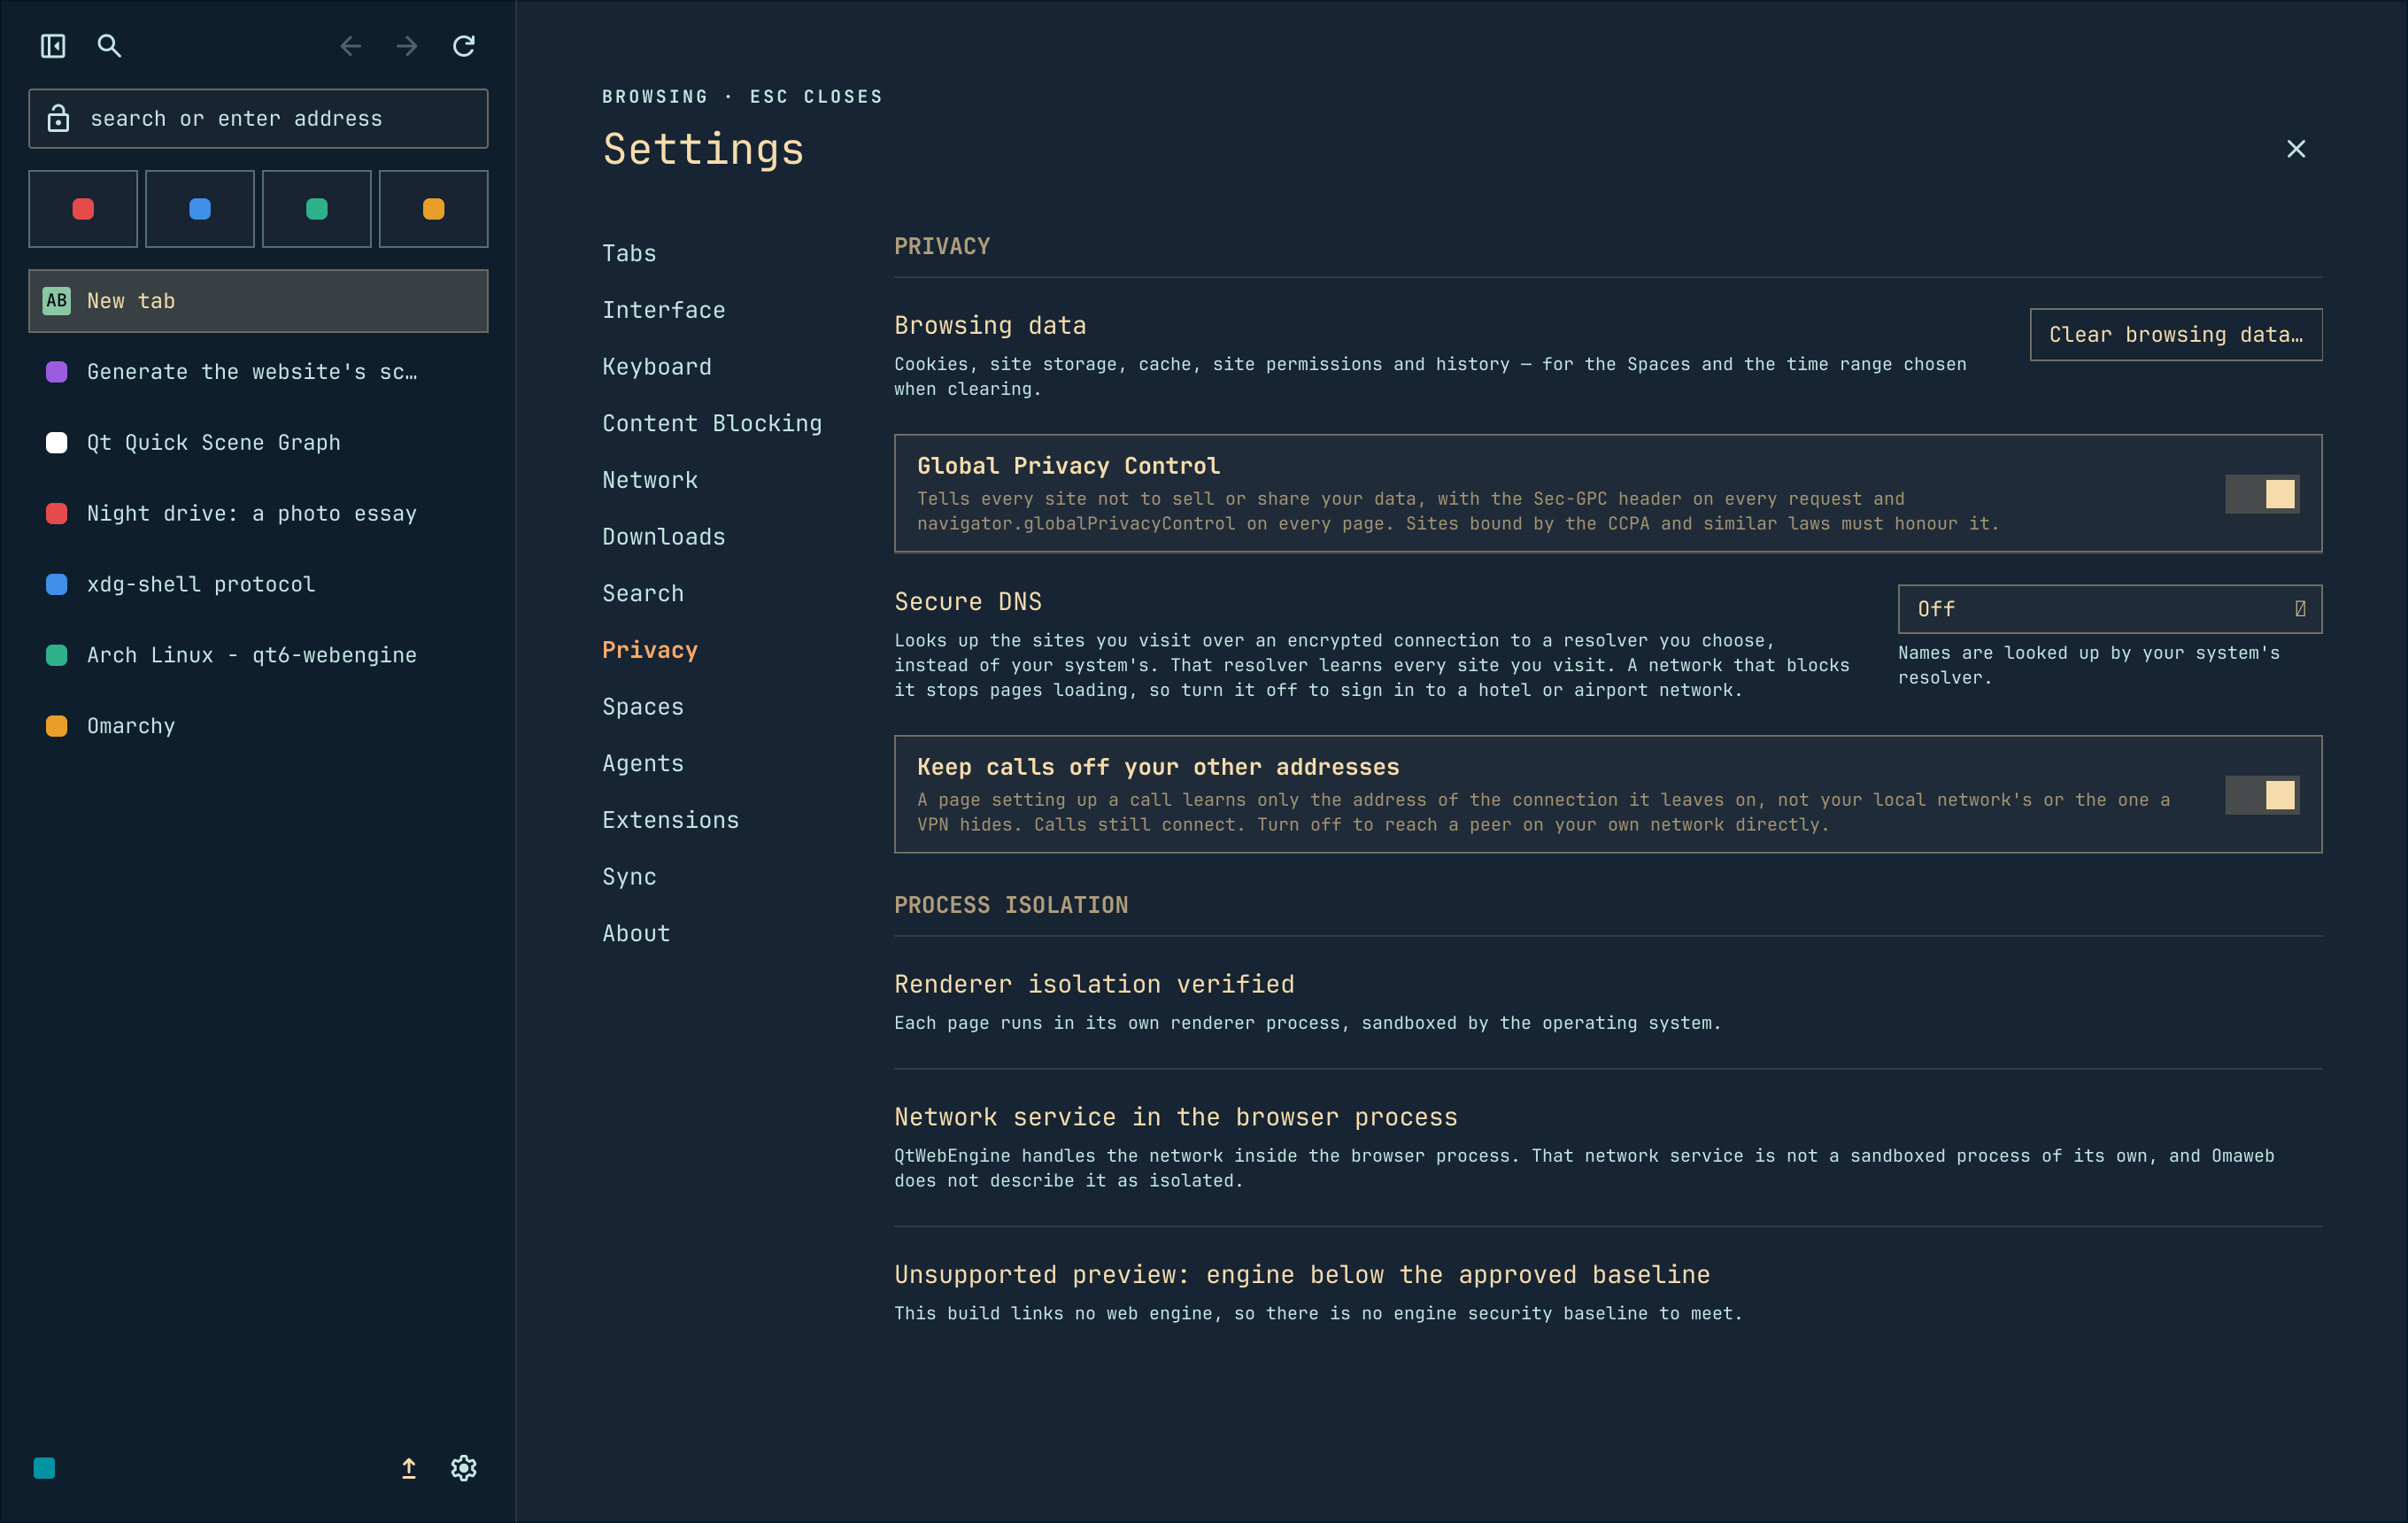Open Extensions settings section
Viewport: 2408px width, 1523px height.
click(671, 820)
